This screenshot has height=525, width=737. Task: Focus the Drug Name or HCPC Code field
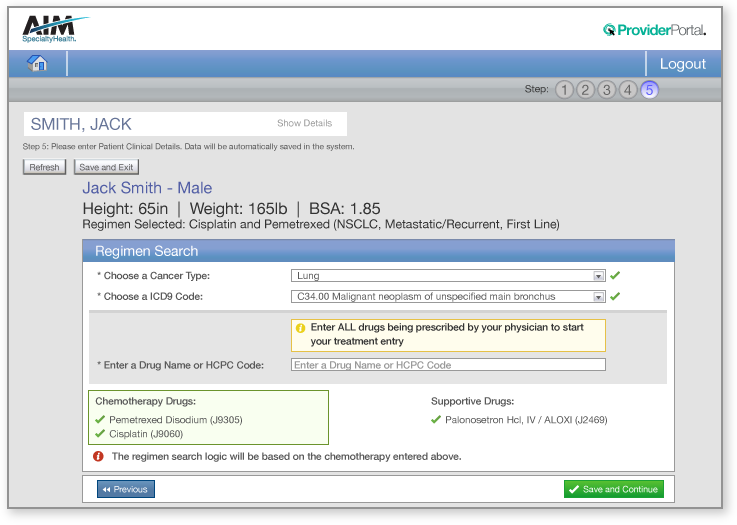(x=448, y=365)
